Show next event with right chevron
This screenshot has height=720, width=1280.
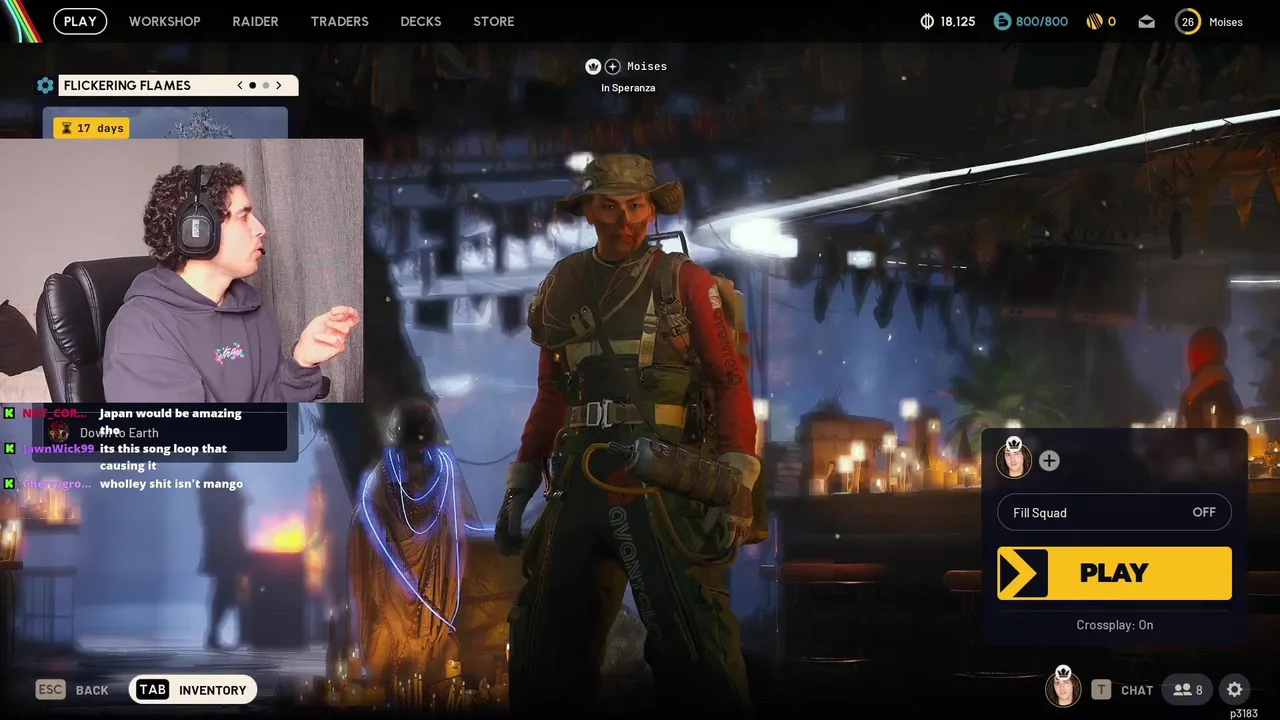[279, 85]
